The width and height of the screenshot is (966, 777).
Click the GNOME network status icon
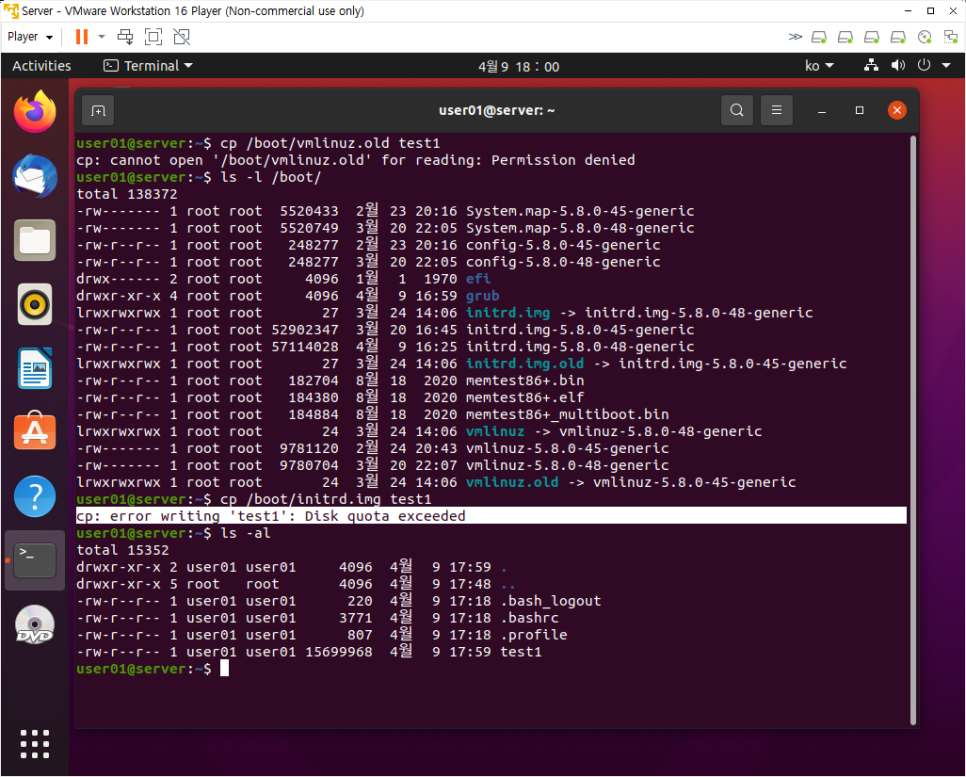pos(871,65)
